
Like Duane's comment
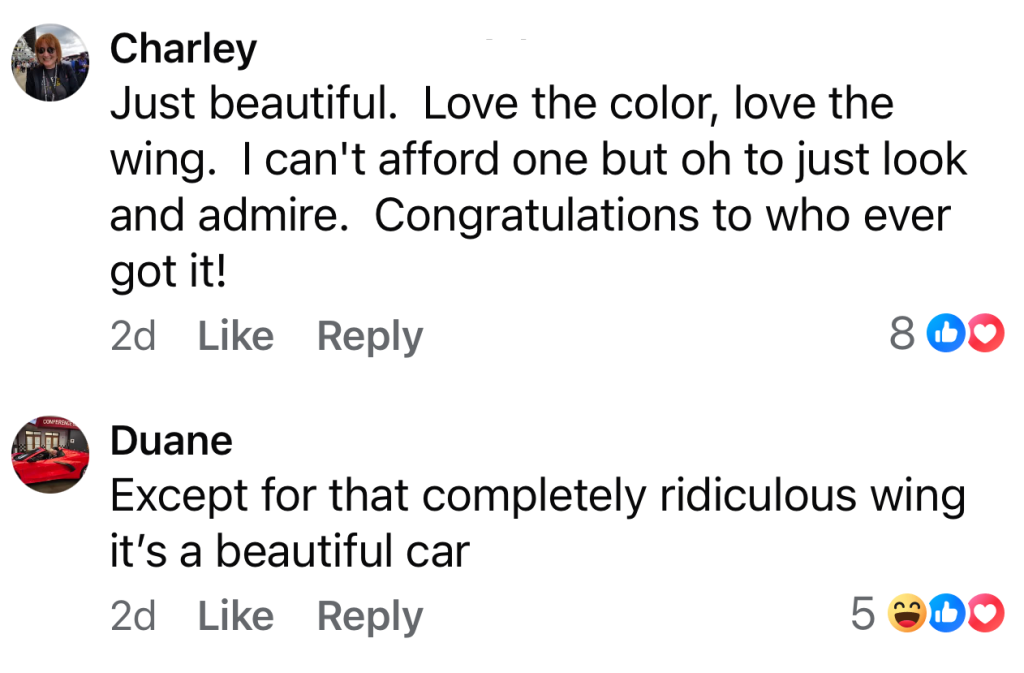coord(235,616)
